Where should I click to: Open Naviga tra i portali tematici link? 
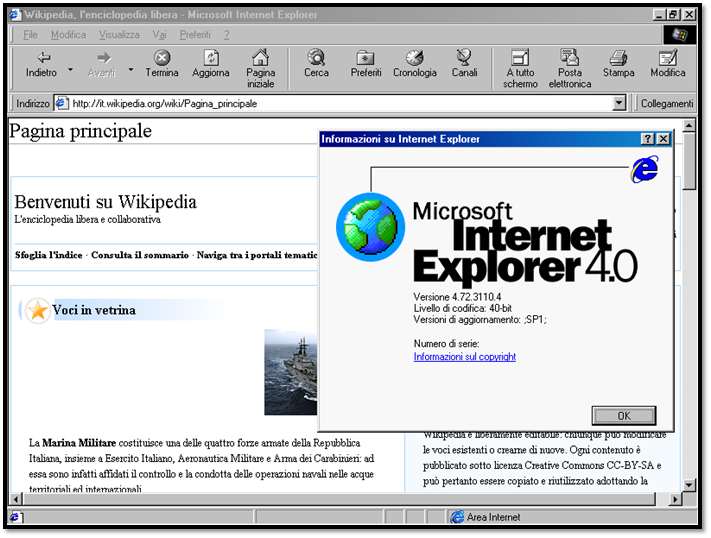[x=257, y=255]
